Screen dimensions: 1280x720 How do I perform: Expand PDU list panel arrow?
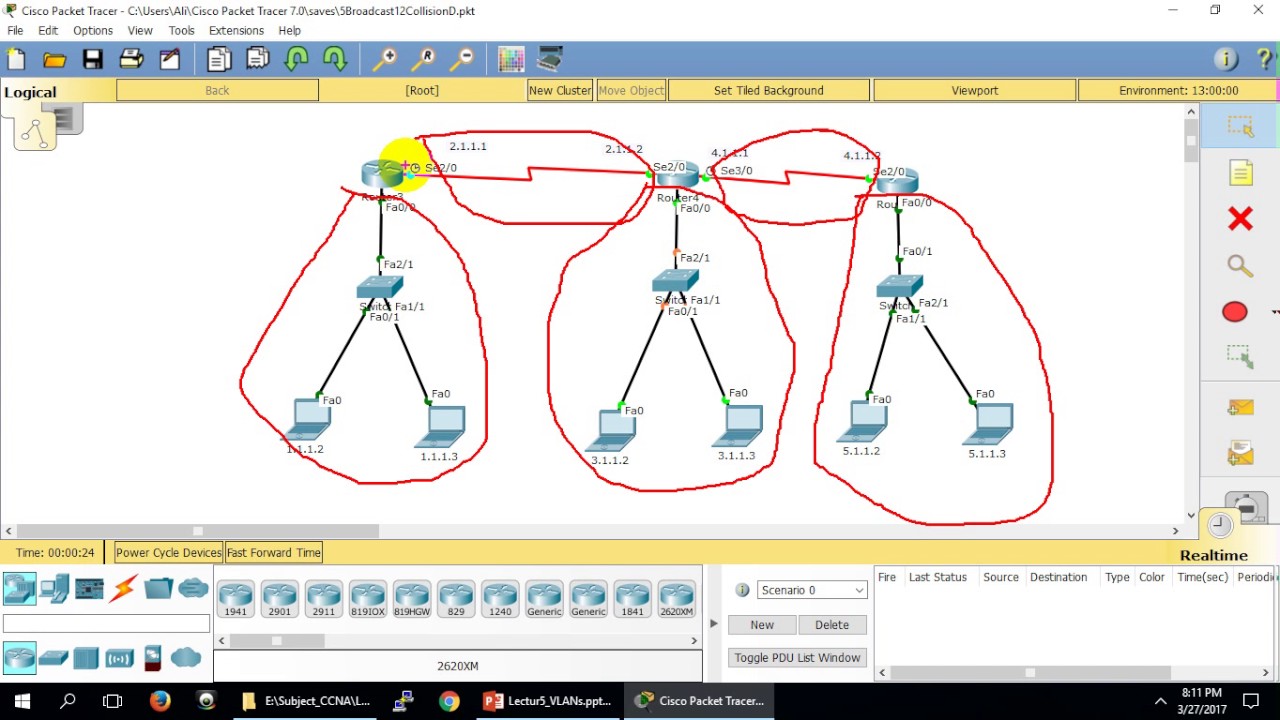click(x=713, y=624)
